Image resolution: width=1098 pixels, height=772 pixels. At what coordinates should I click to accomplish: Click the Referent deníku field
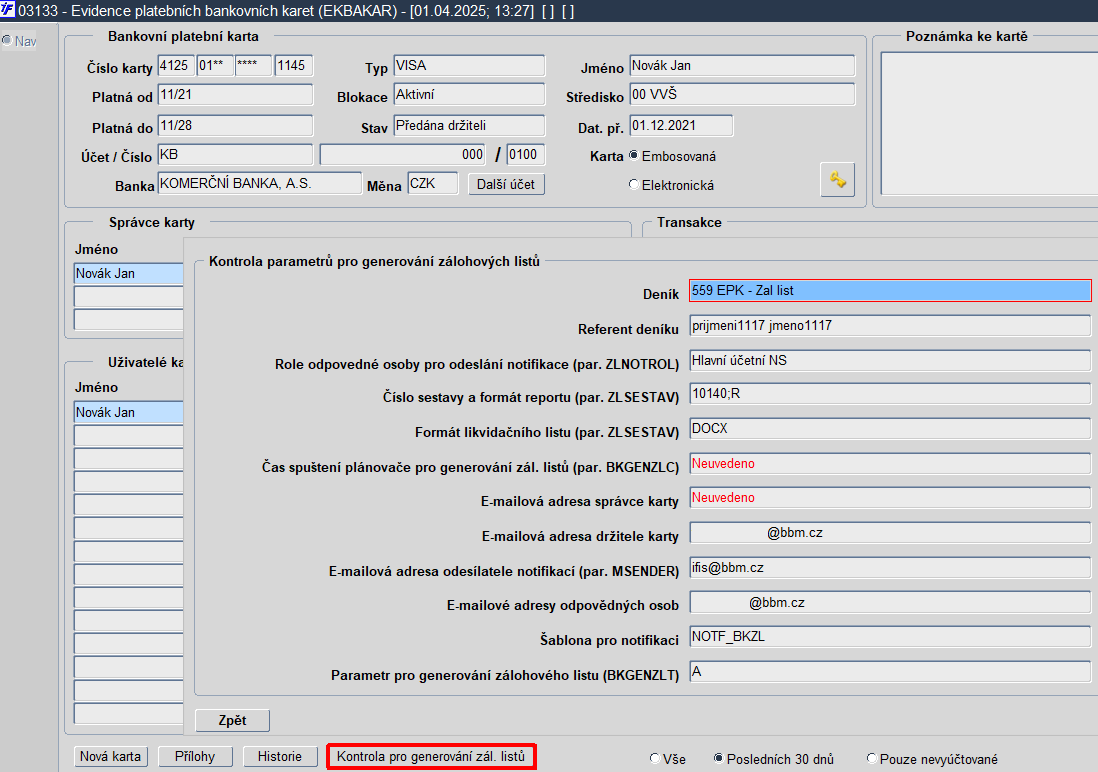(890, 325)
